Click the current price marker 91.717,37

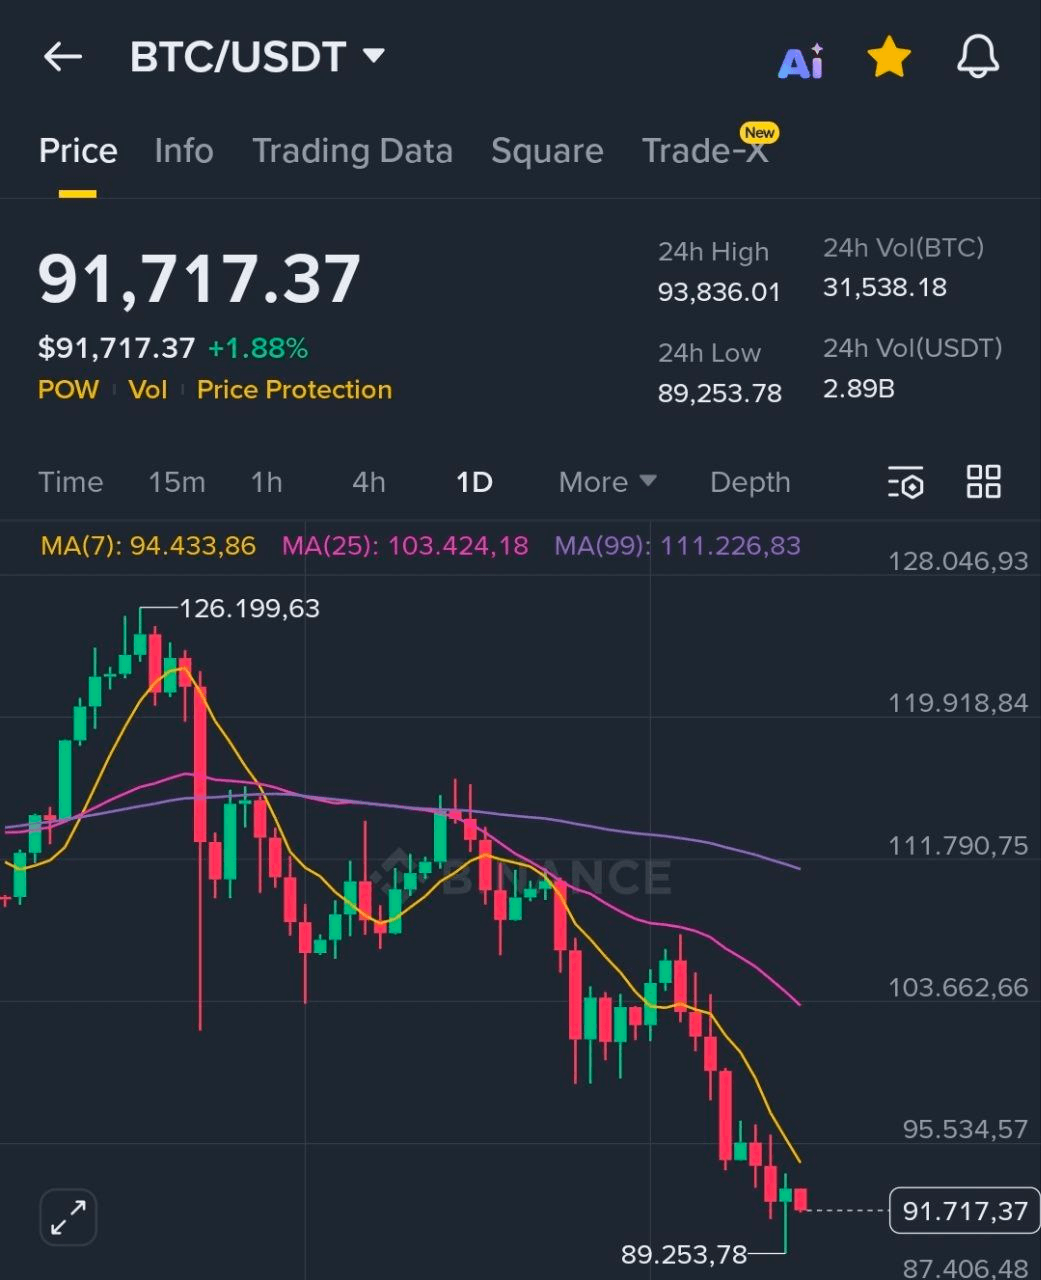click(964, 1211)
